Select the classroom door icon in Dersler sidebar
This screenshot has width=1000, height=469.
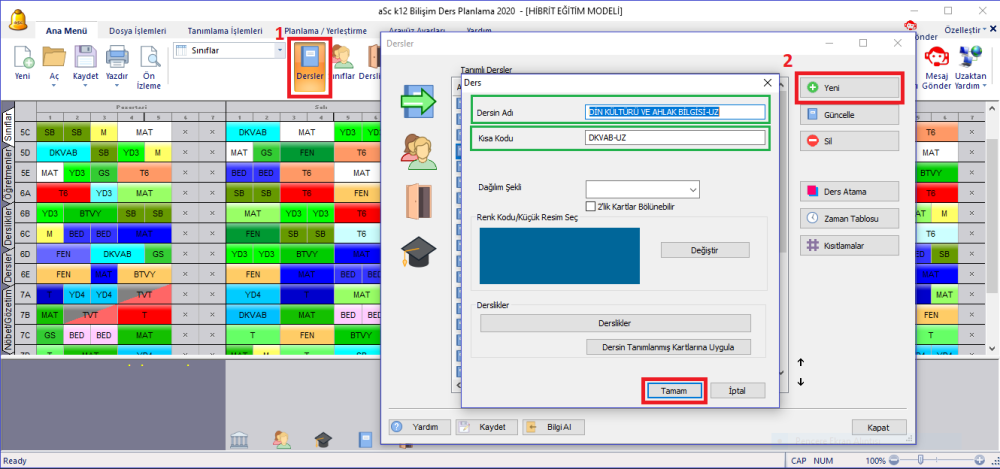pos(418,200)
